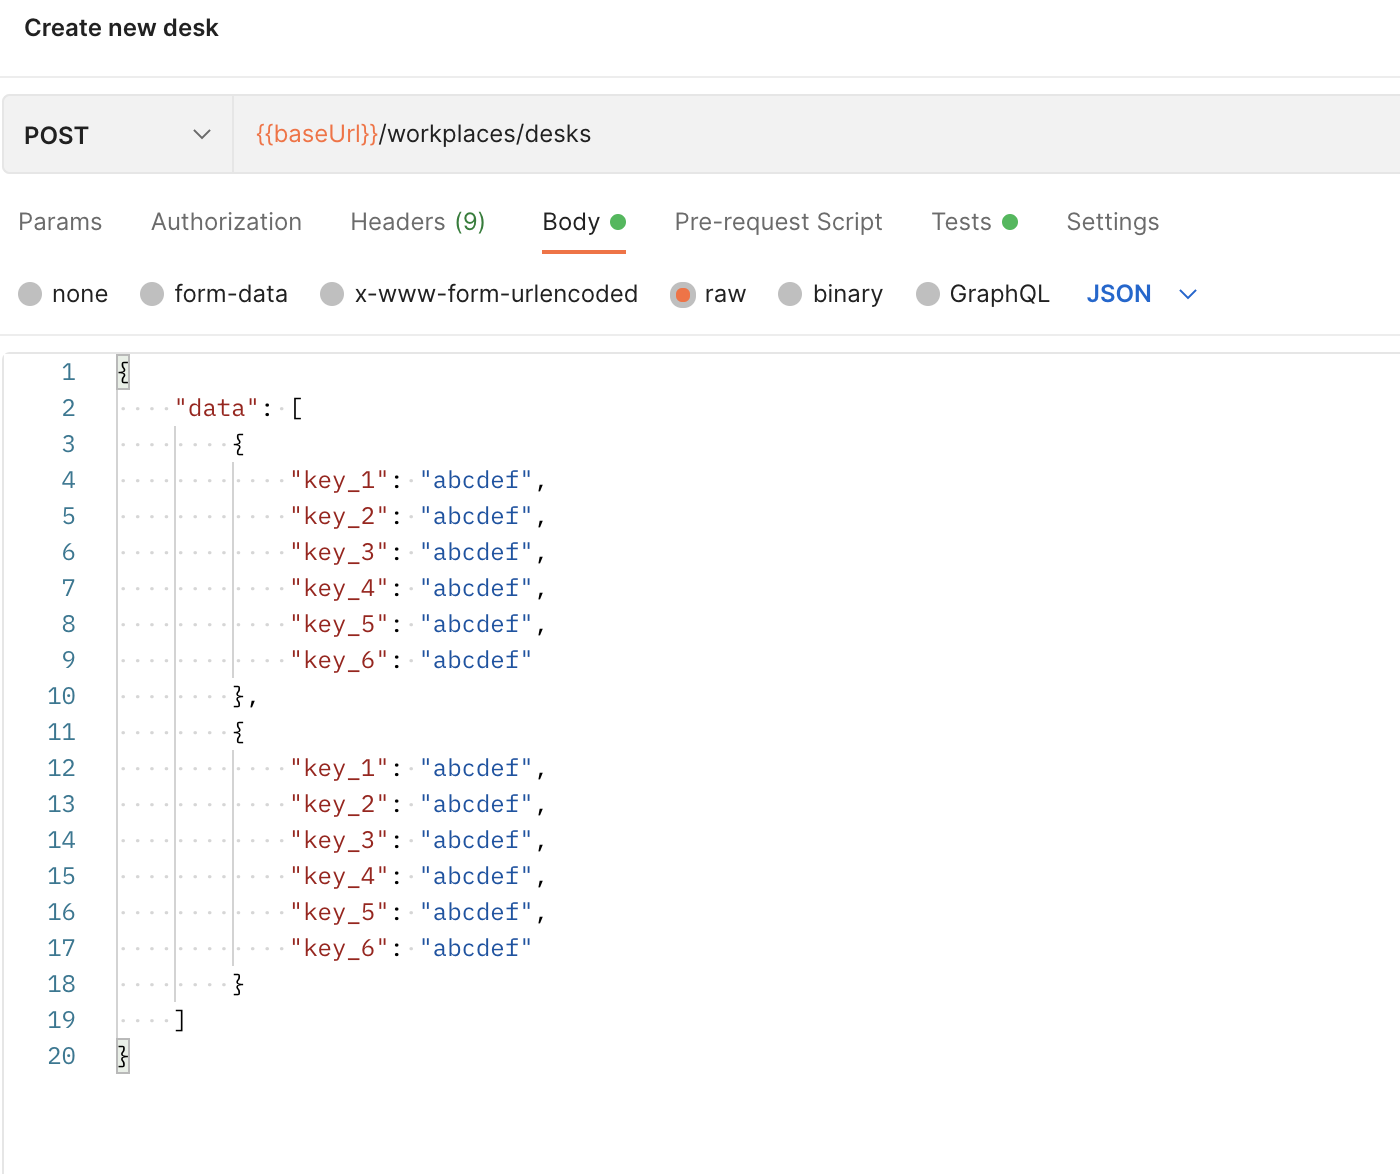Select the form-data radio option
Image resolution: width=1400 pixels, height=1174 pixels.
coord(152,294)
